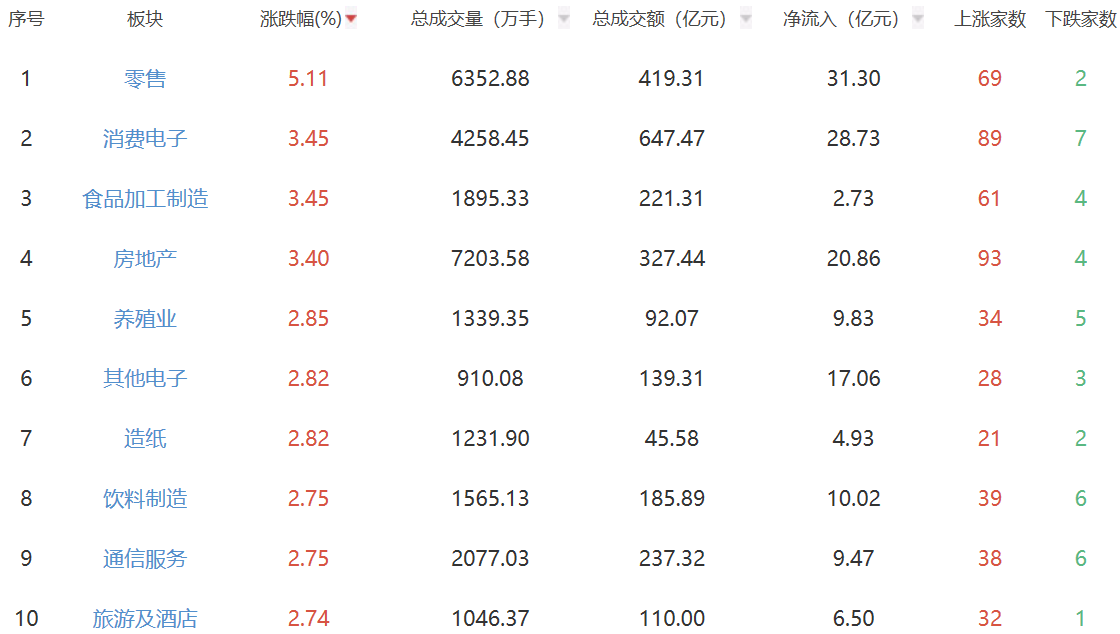Click the rising count 93 for 房地产
Image resolution: width=1120 pixels, height=634 pixels.
[990, 259]
